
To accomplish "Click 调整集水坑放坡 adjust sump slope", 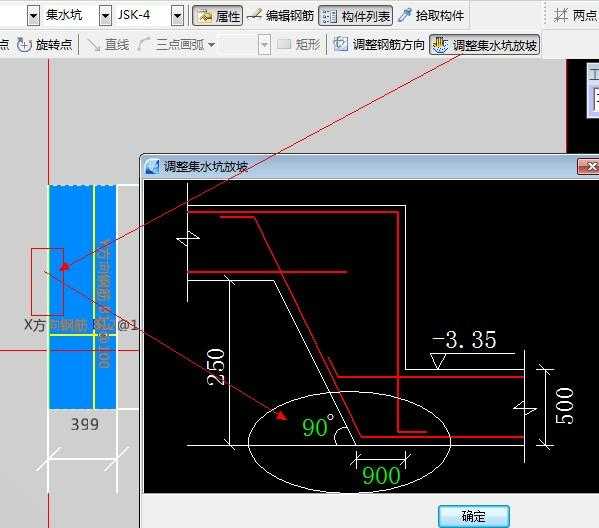I will click(x=484, y=45).
